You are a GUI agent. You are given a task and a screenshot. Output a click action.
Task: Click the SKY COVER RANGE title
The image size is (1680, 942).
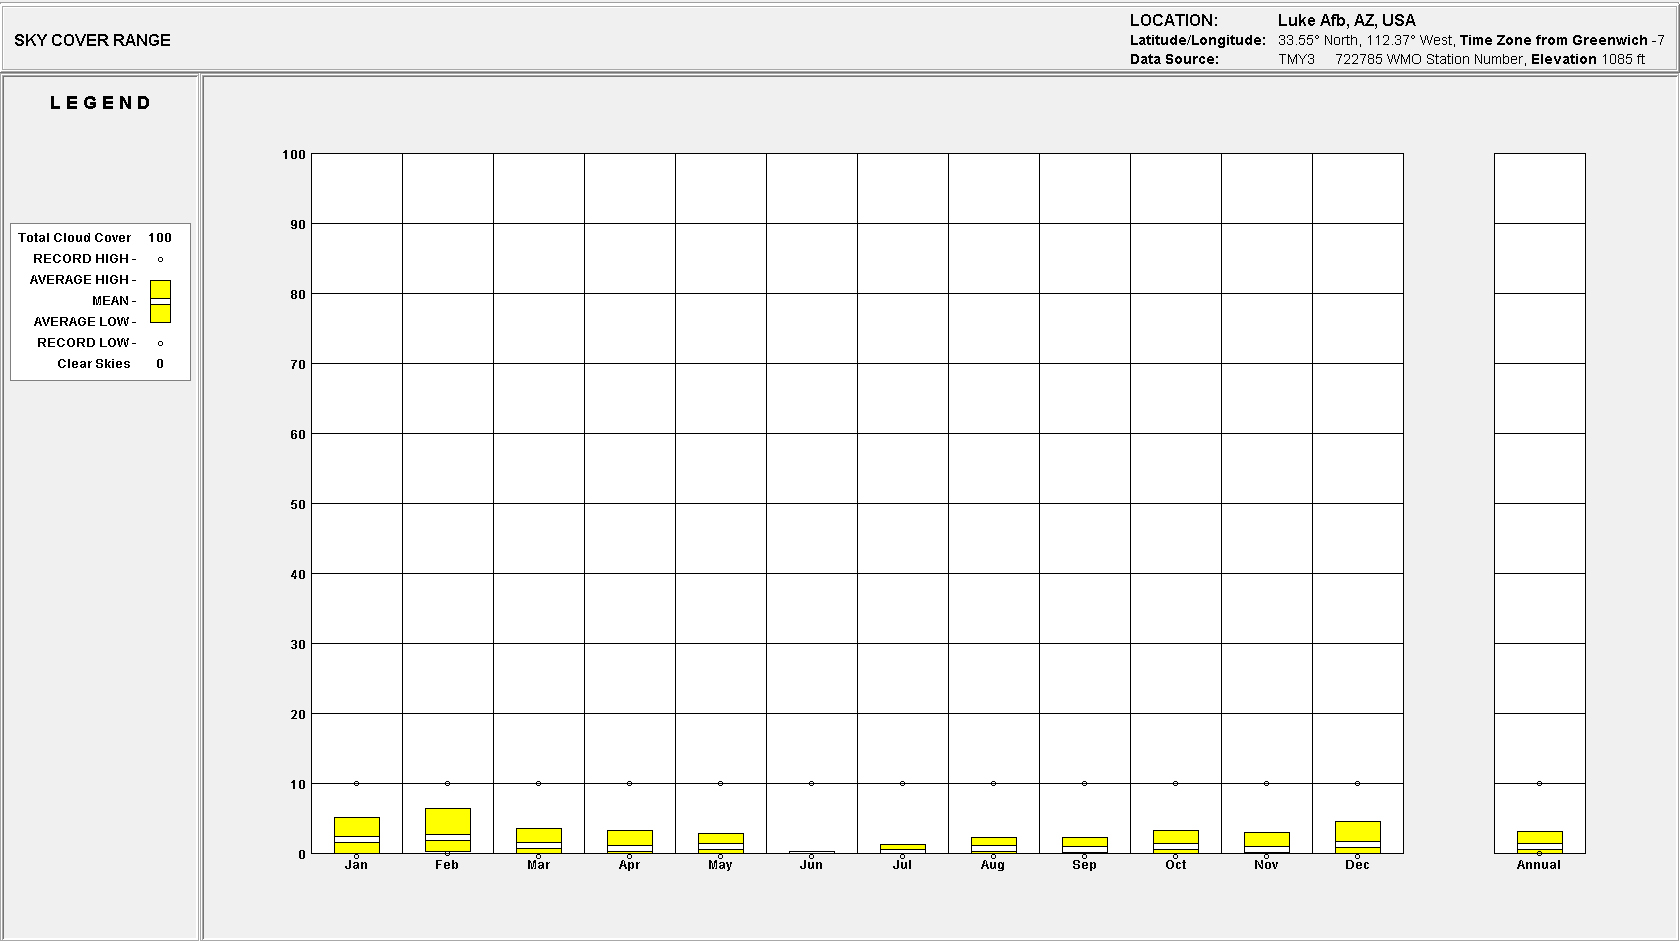tap(92, 40)
